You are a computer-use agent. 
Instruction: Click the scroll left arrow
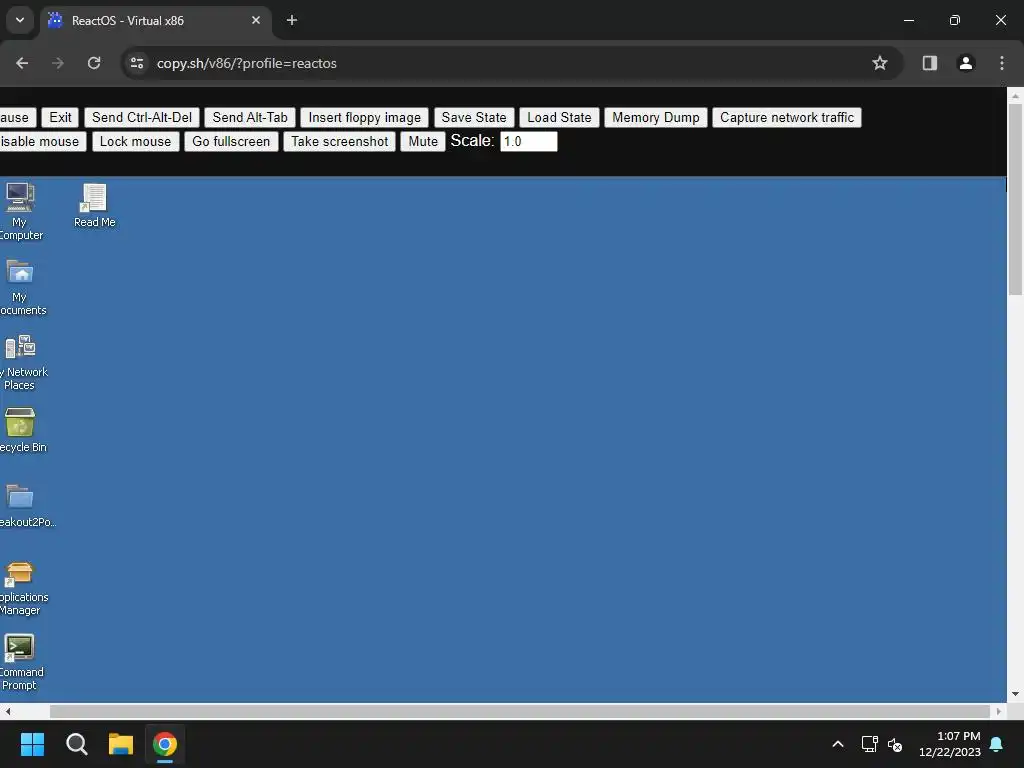[x=7, y=711]
